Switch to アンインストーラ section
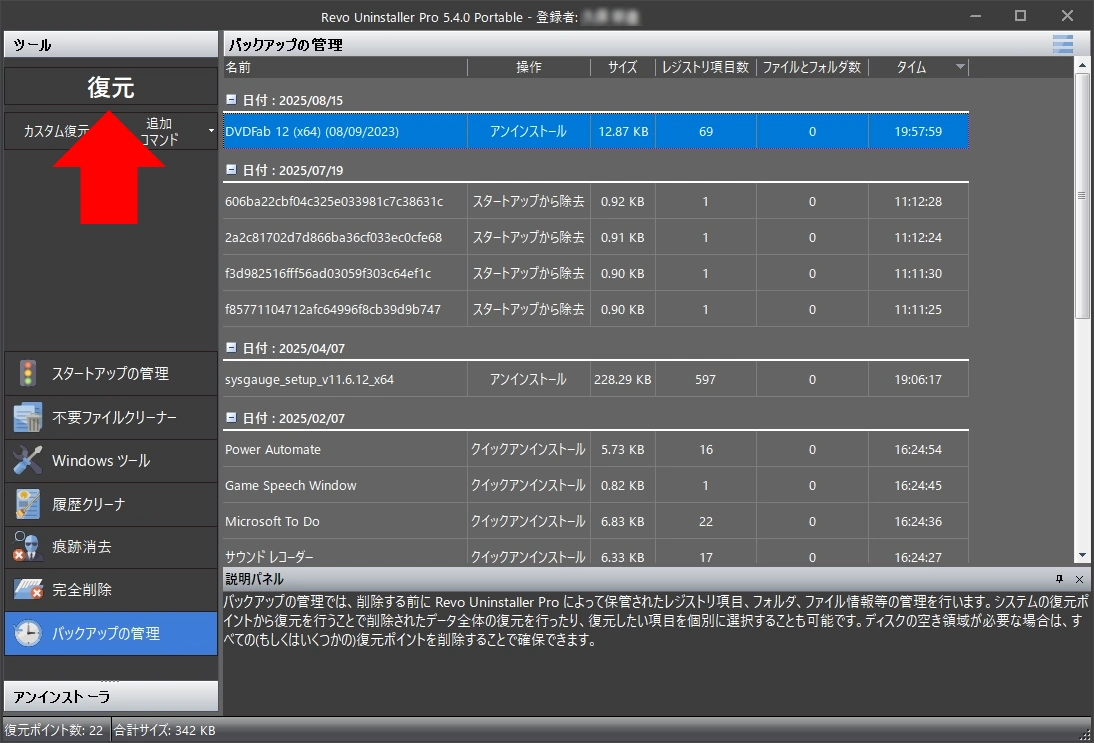This screenshot has height=743, width=1094. [111, 696]
